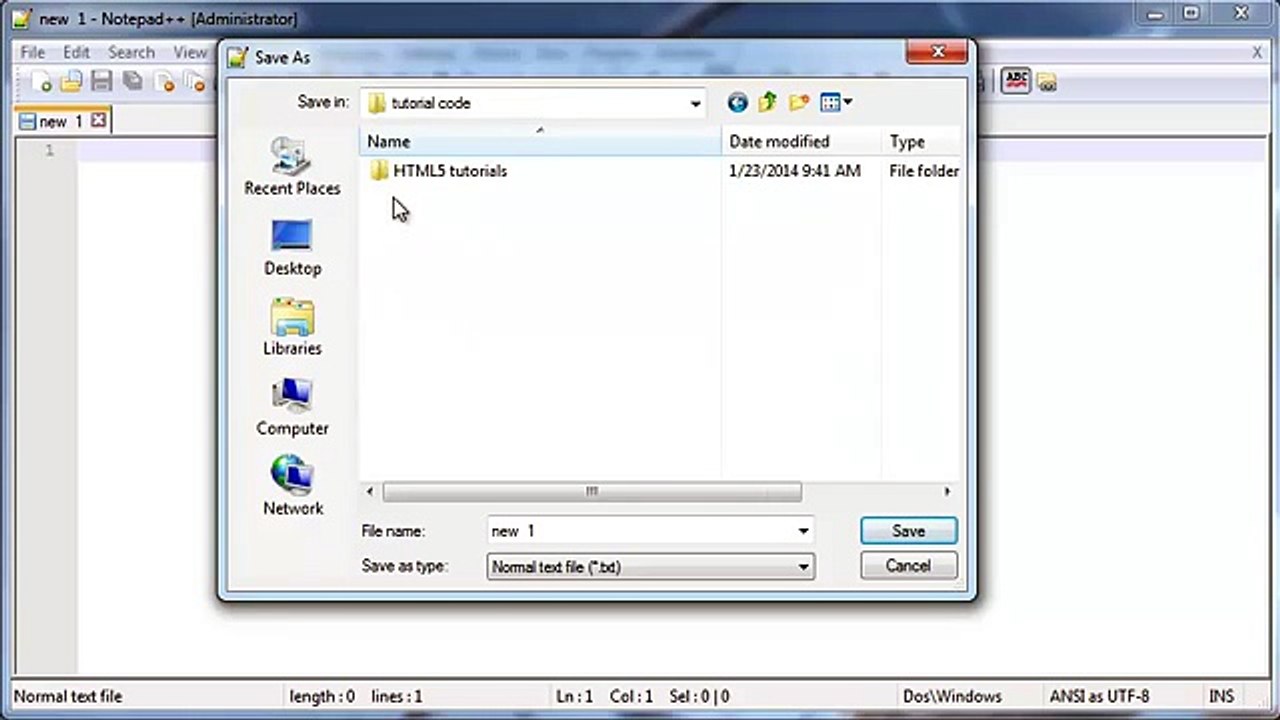The width and height of the screenshot is (1280, 720).
Task: Sort files by Name column header
Action: (539, 142)
